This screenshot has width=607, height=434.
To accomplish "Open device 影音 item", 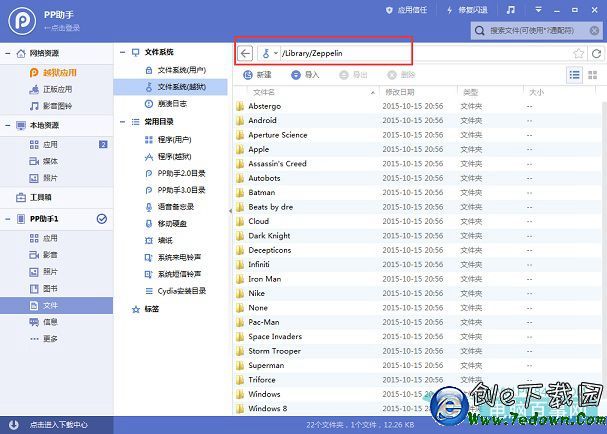I will coord(44,255).
